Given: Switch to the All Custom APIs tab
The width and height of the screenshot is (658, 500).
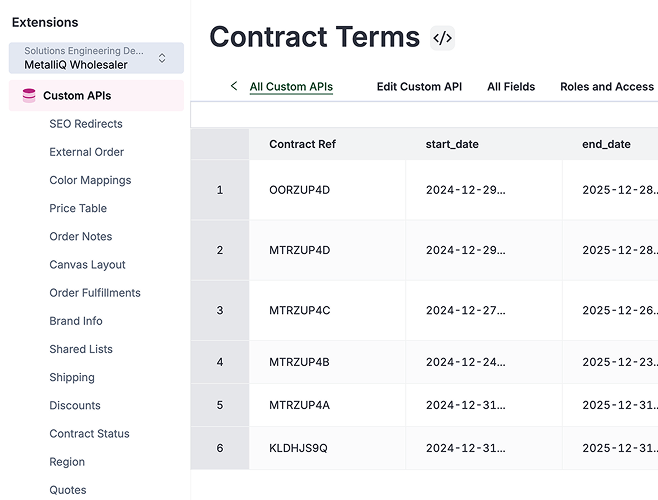Looking at the screenshot, I should pyautogui.click(x=291, y=87).
